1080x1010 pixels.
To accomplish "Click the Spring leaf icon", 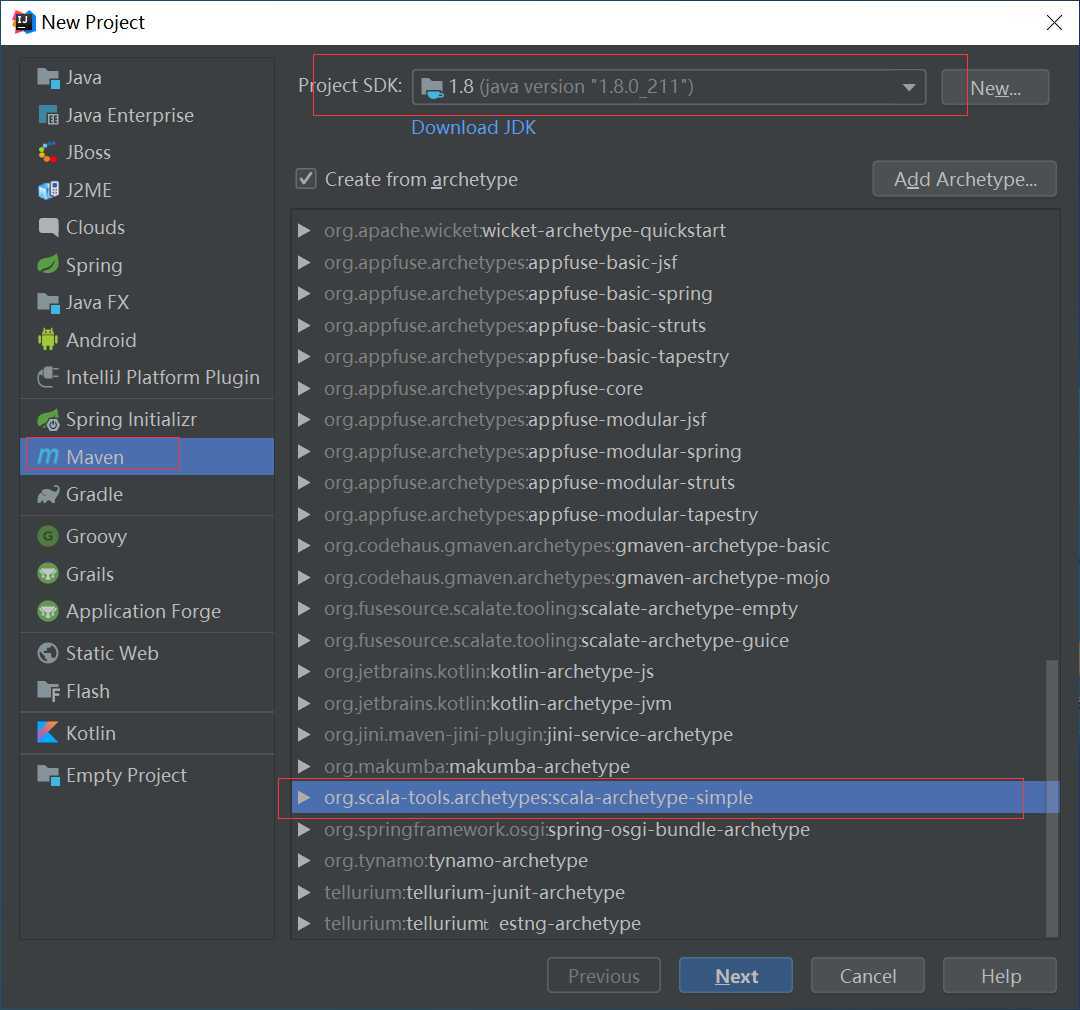I will 48,265.
